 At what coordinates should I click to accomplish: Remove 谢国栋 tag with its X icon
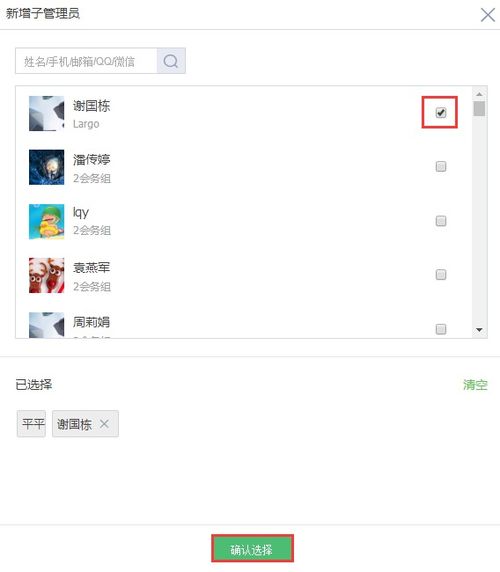coord(104,424)
